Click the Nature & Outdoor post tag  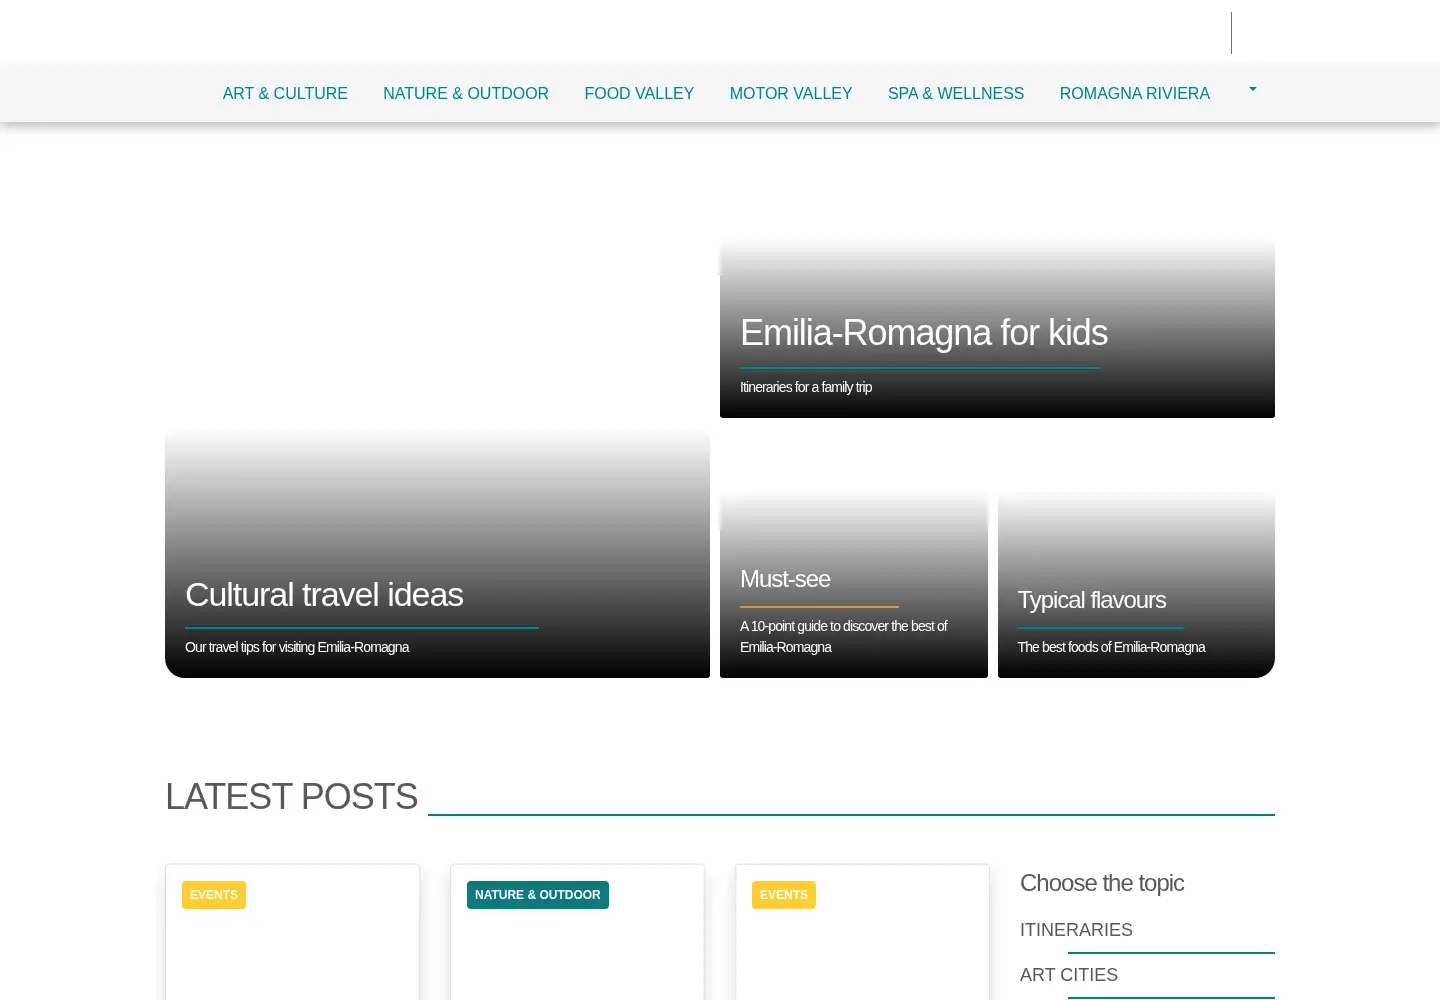538,895
